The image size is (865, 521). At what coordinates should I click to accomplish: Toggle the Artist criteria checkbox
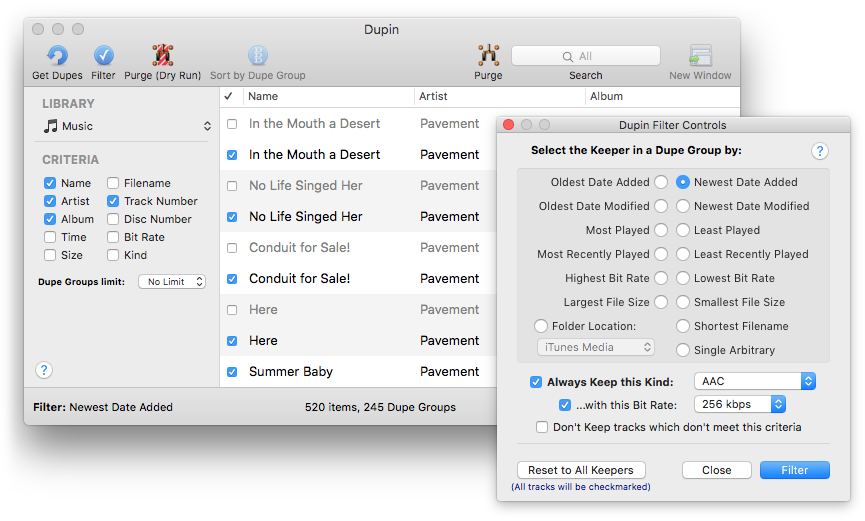pyautogui.click(x=50, y=201)
